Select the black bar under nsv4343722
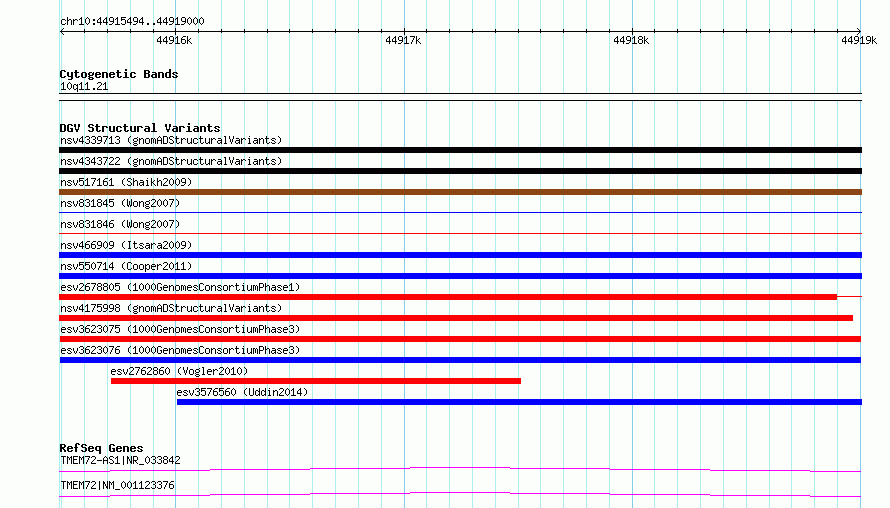Viewport: 890px width, 508px height. (x=460, y=171)
